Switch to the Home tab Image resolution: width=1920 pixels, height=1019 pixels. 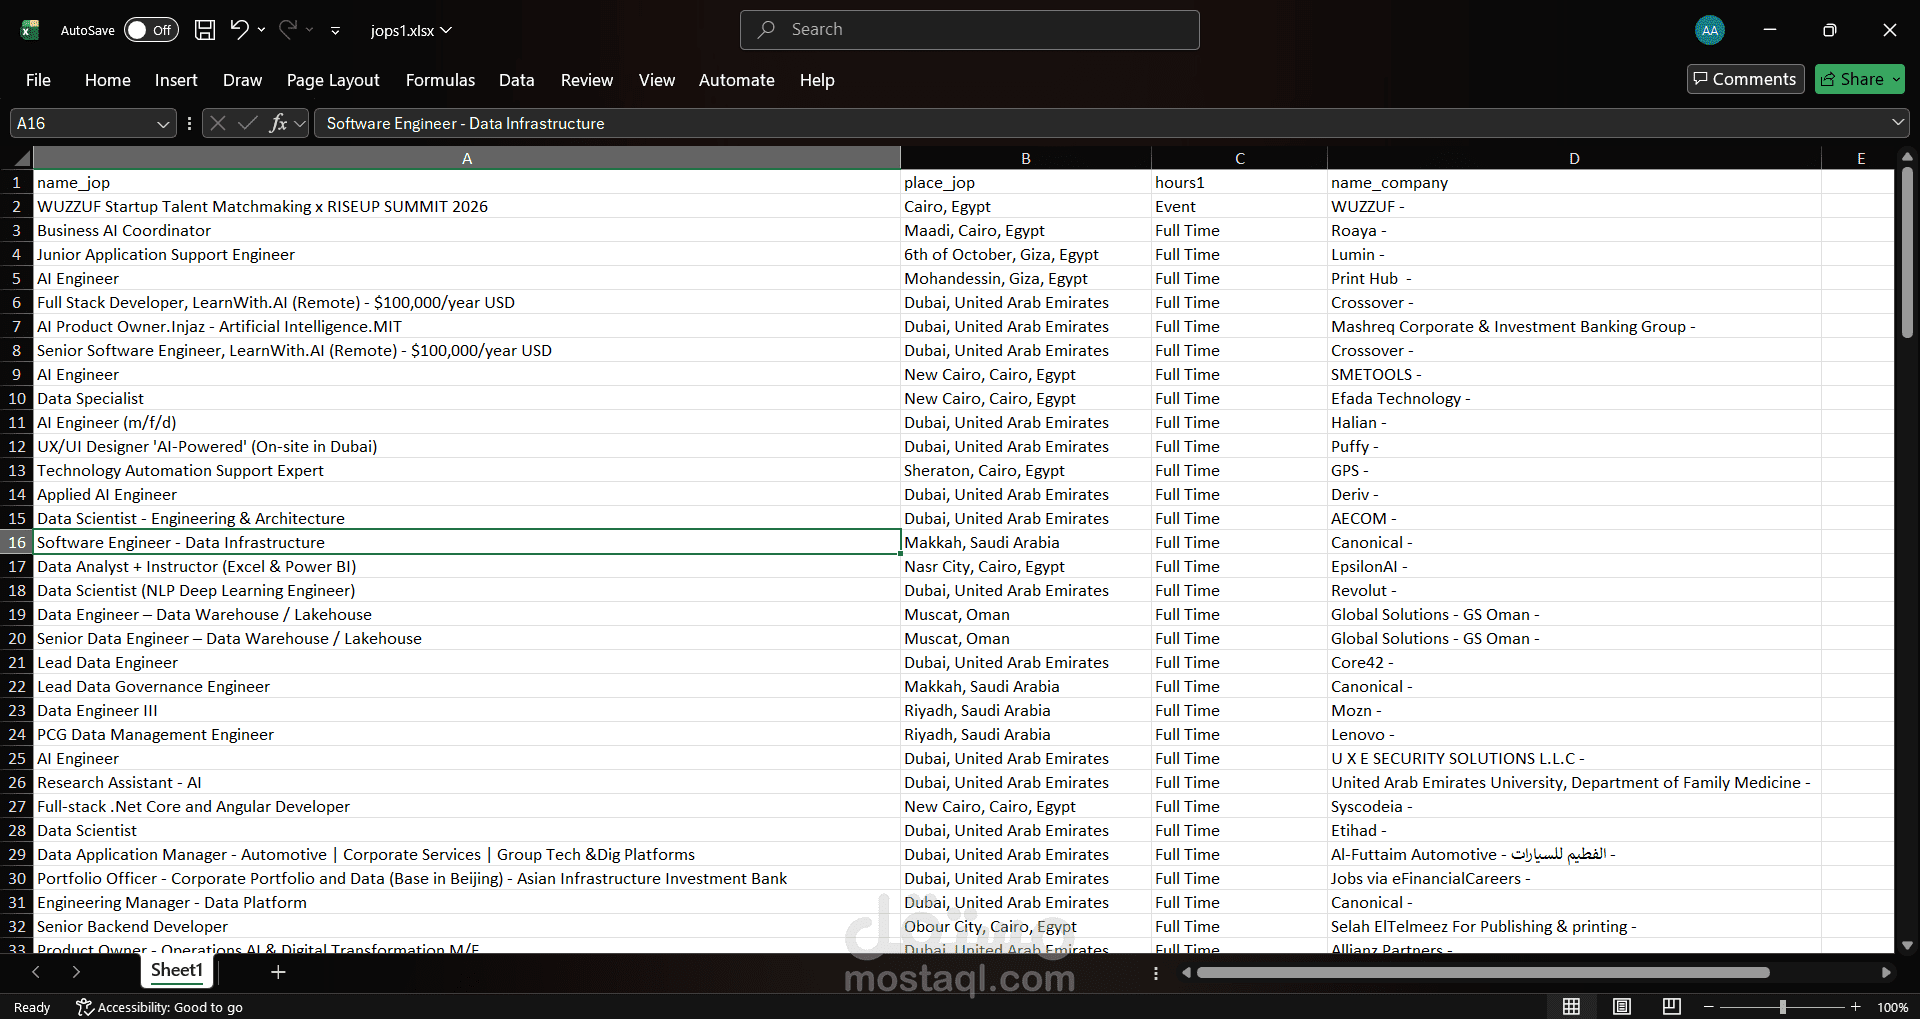tap(108, 80)
